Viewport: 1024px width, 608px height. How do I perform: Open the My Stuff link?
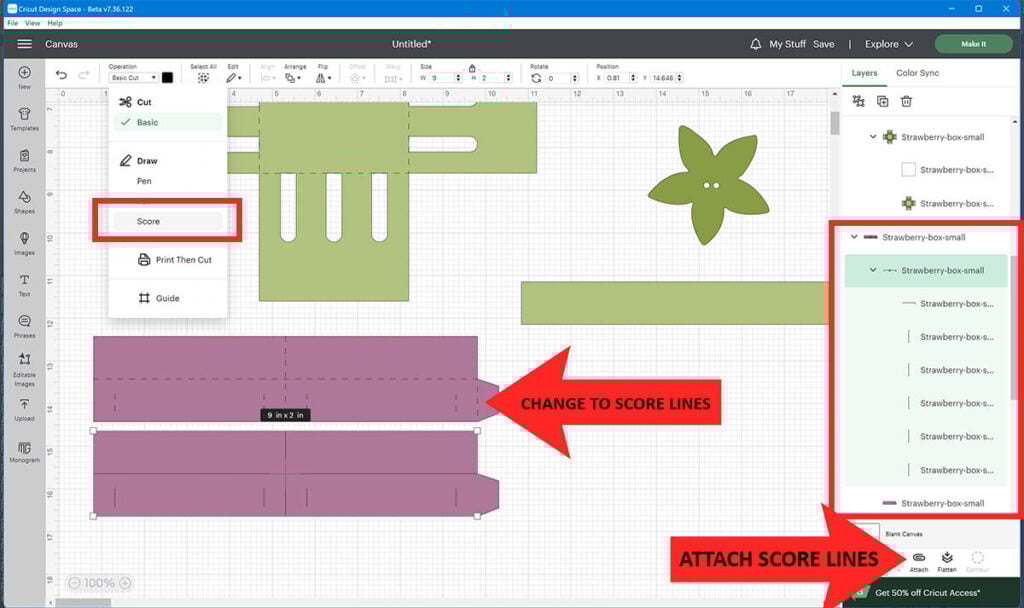787,44
